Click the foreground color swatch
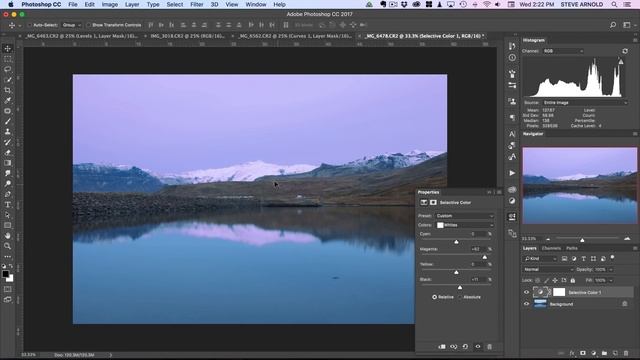Viewport: 640px width, 360px height. tap(5, 274)
